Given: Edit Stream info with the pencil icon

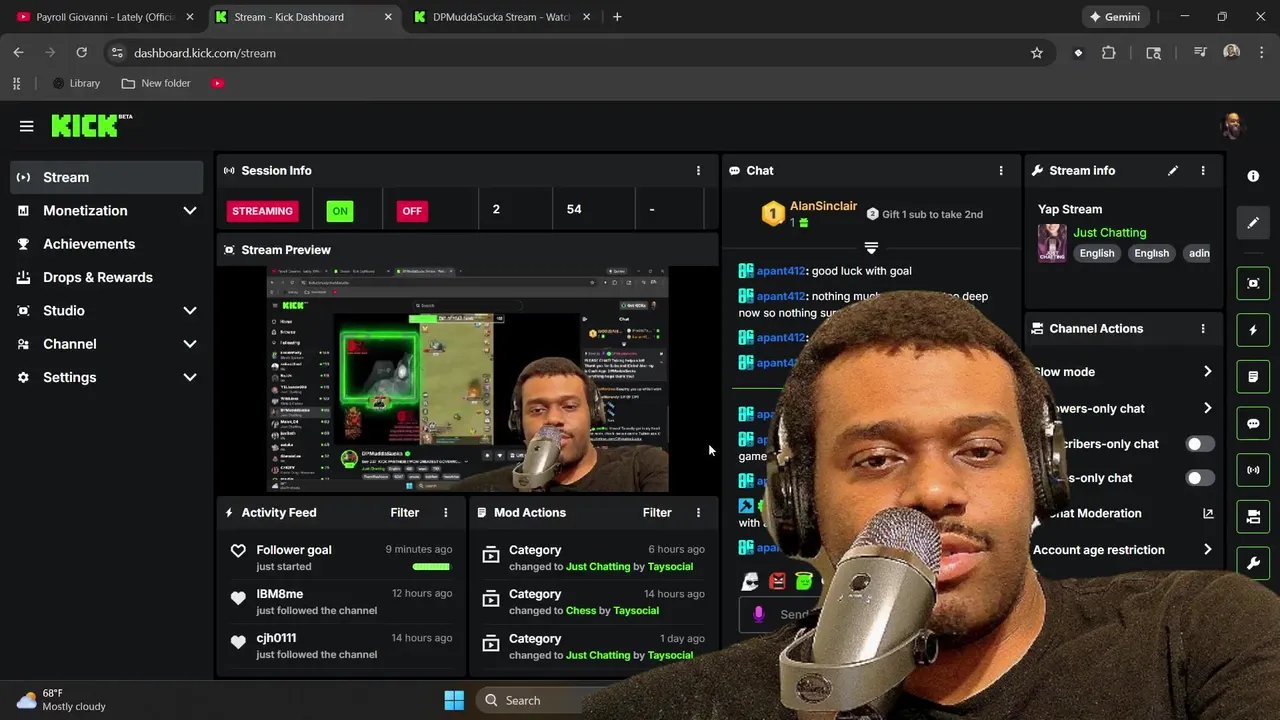Looking at the screenshot, I should 1173,171.
